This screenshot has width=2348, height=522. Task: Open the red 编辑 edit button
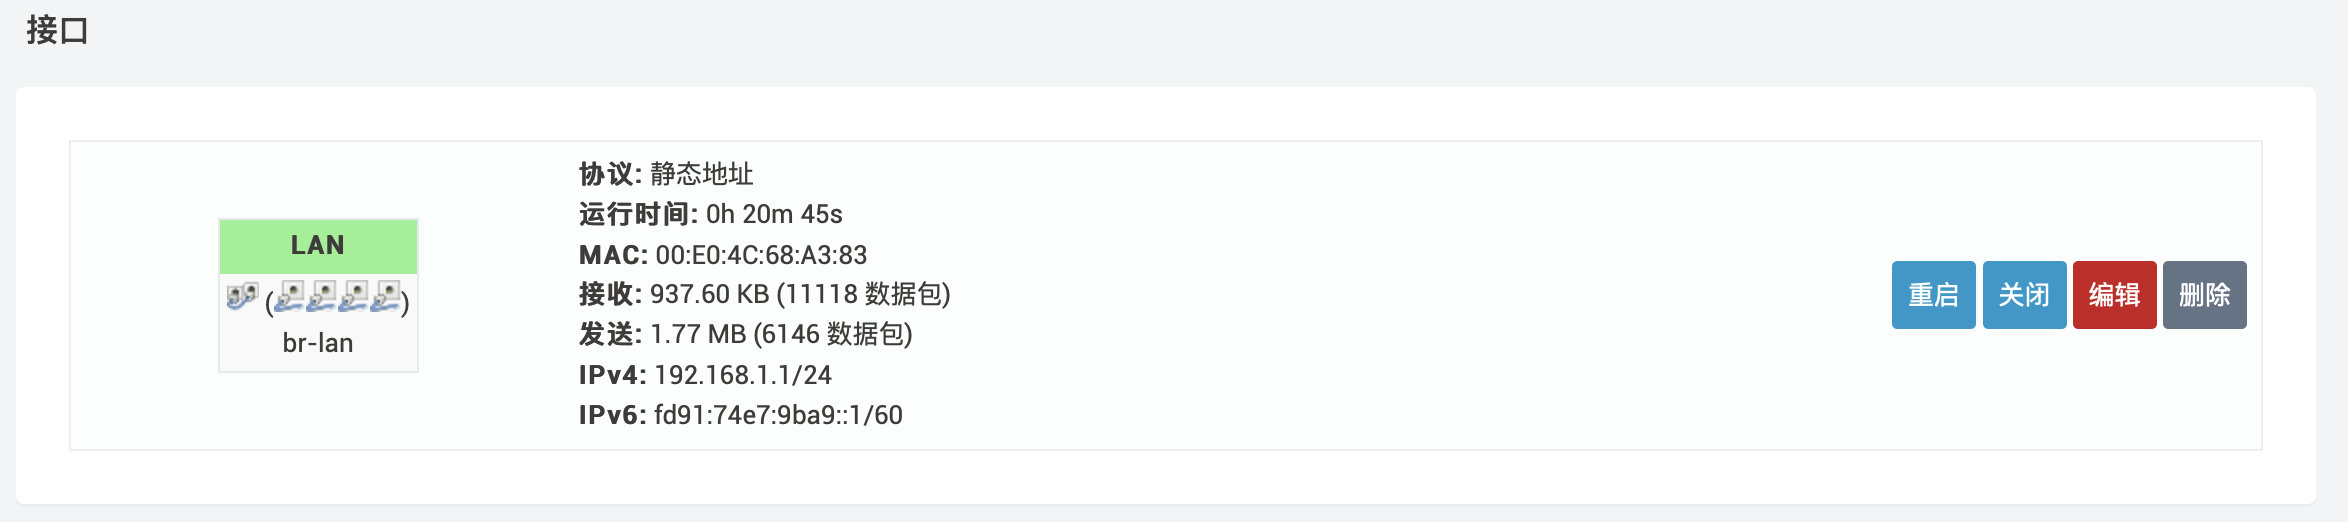pyautogui.click(x=2114, y=295)
